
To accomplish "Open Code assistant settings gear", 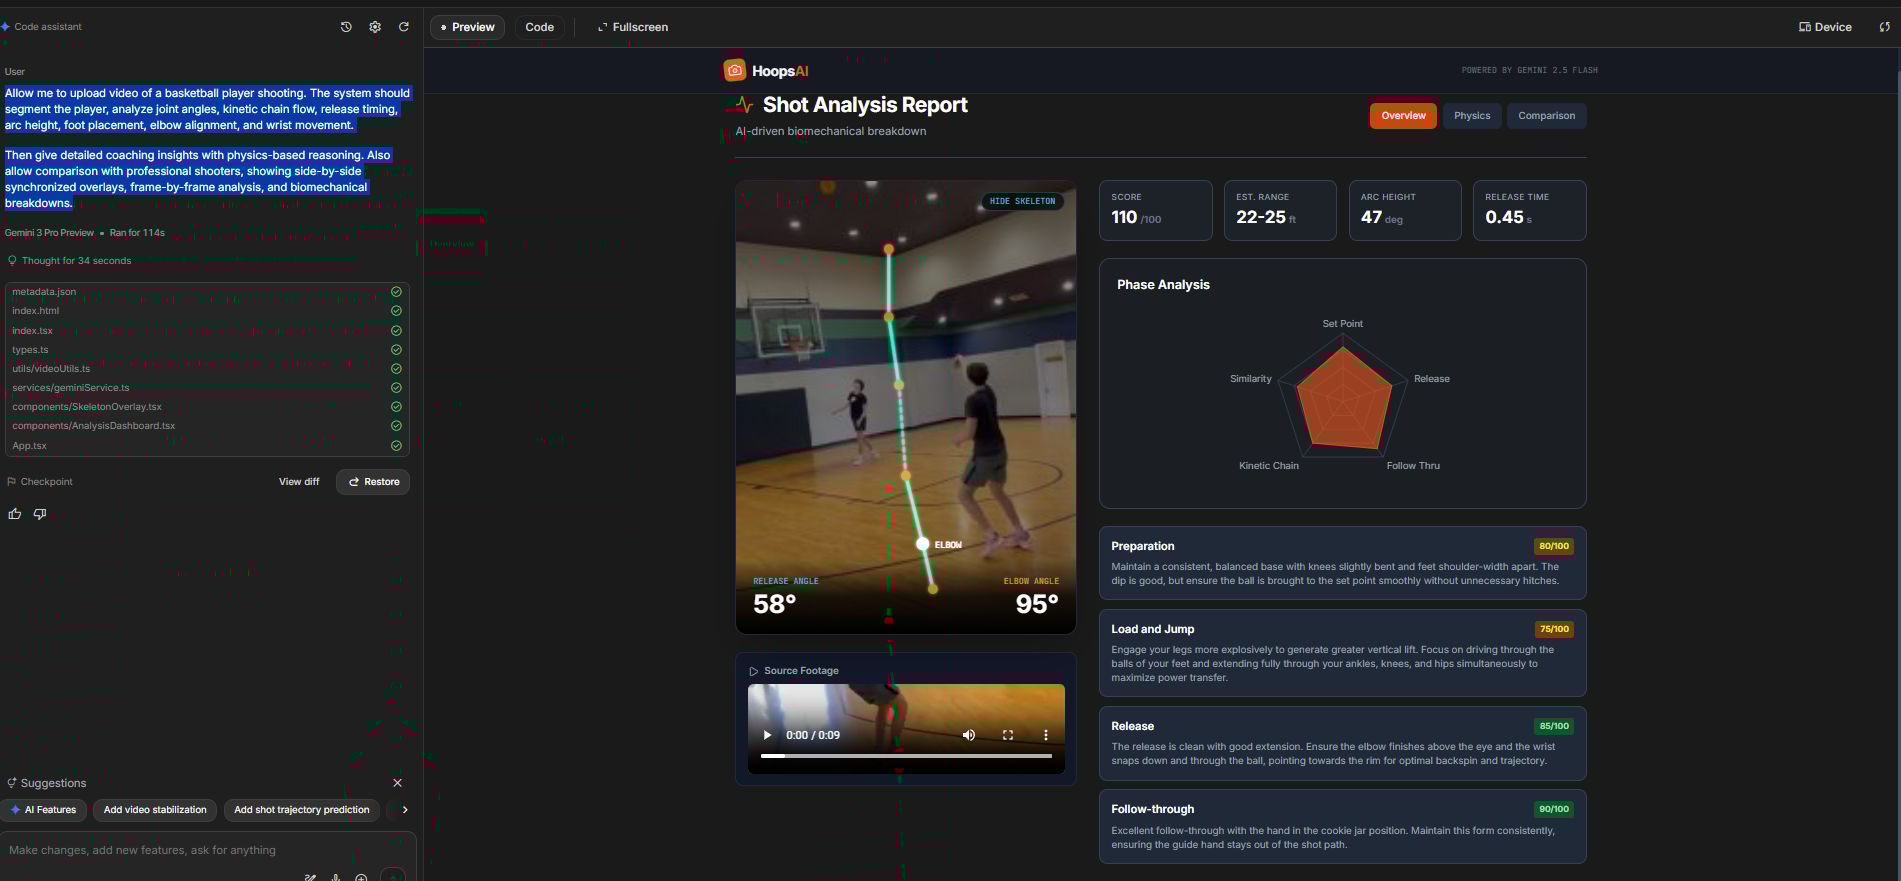I will click(x=375, y=27).
